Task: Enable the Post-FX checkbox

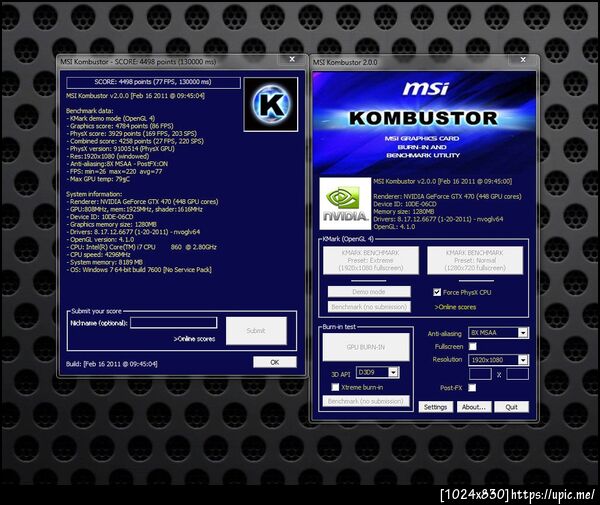Action: [473, 388]
